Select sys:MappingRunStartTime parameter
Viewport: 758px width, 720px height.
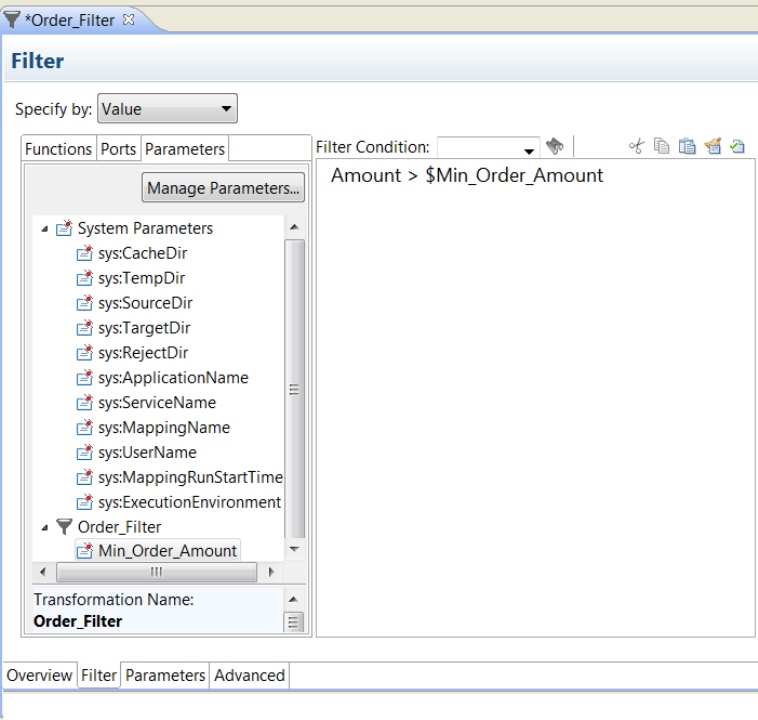190,478
